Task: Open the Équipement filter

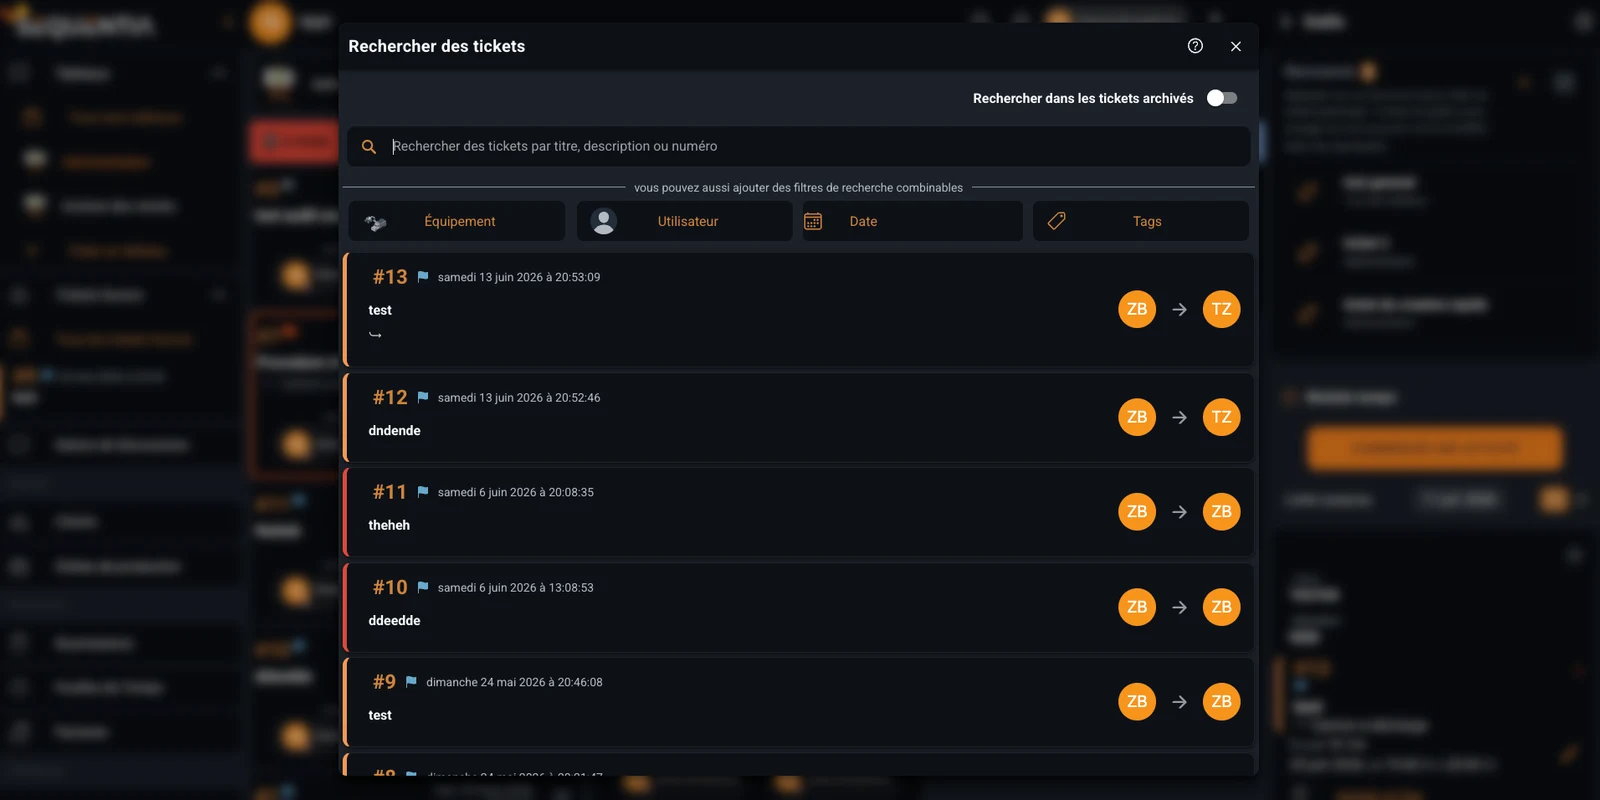Action: (x=457, y=221)
